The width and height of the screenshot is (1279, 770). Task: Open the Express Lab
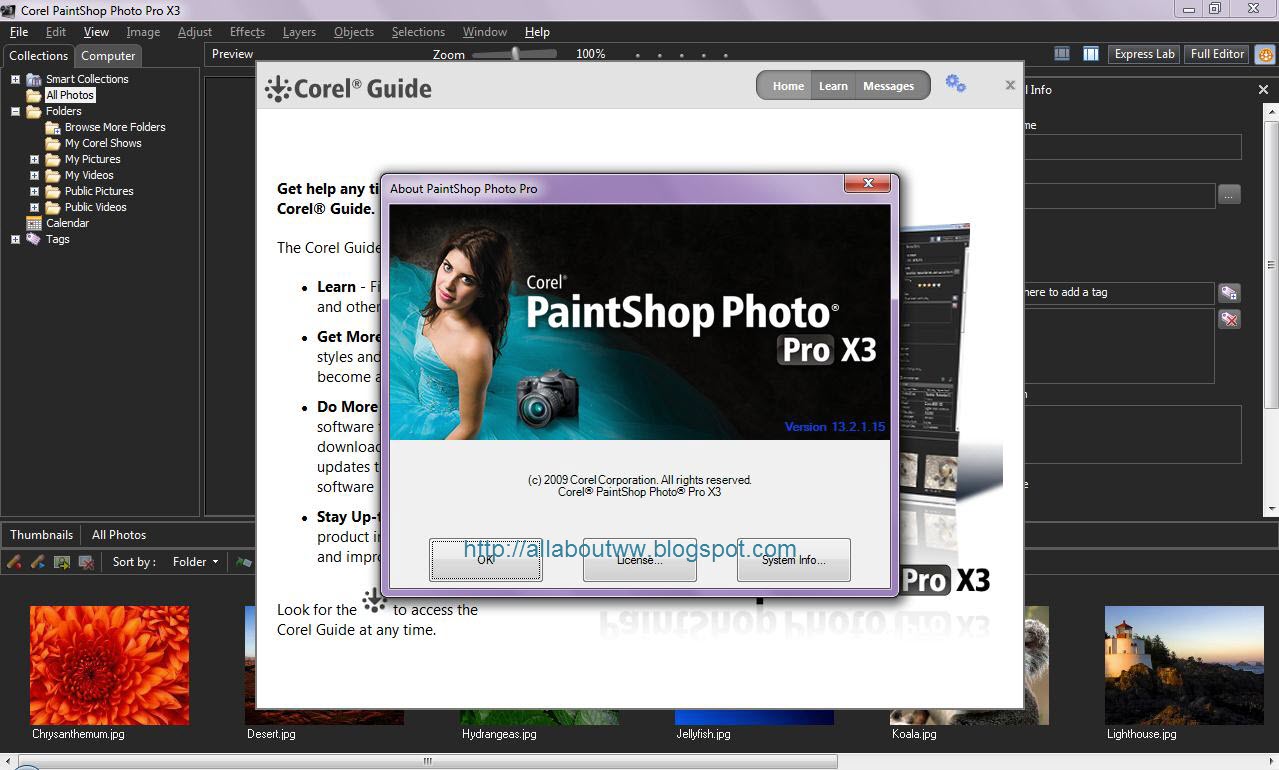[1144, 54]
